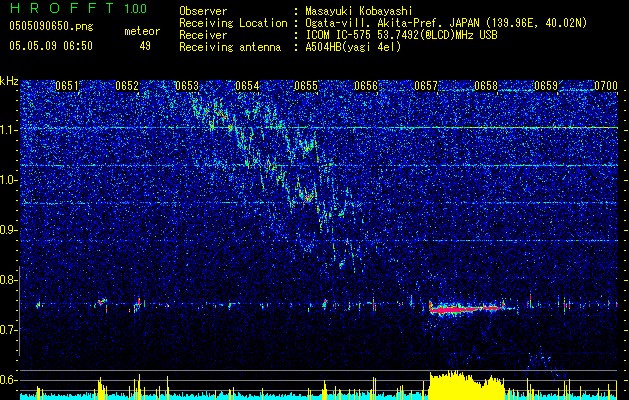Click the 0.9 kHz frequency label
The width and height of the screenshot is (629, 400).
(8, 230)
